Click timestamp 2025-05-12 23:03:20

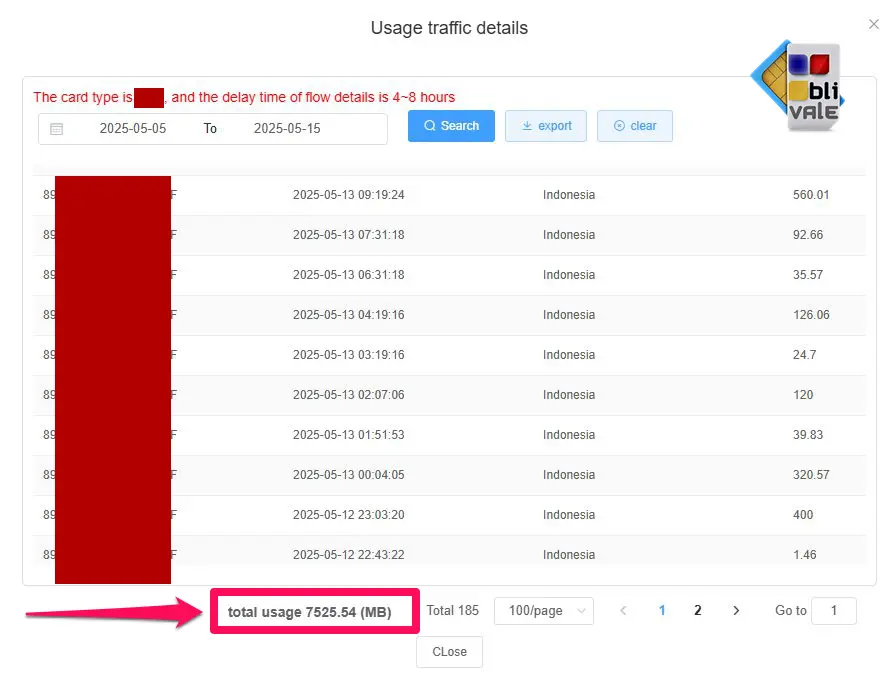click(x=348, y=515)
